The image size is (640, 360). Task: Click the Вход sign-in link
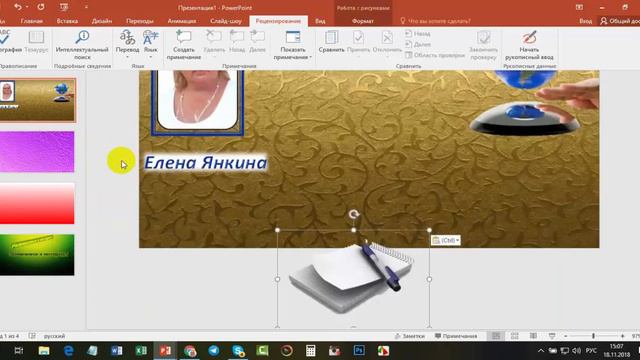(x=585, y=21)
